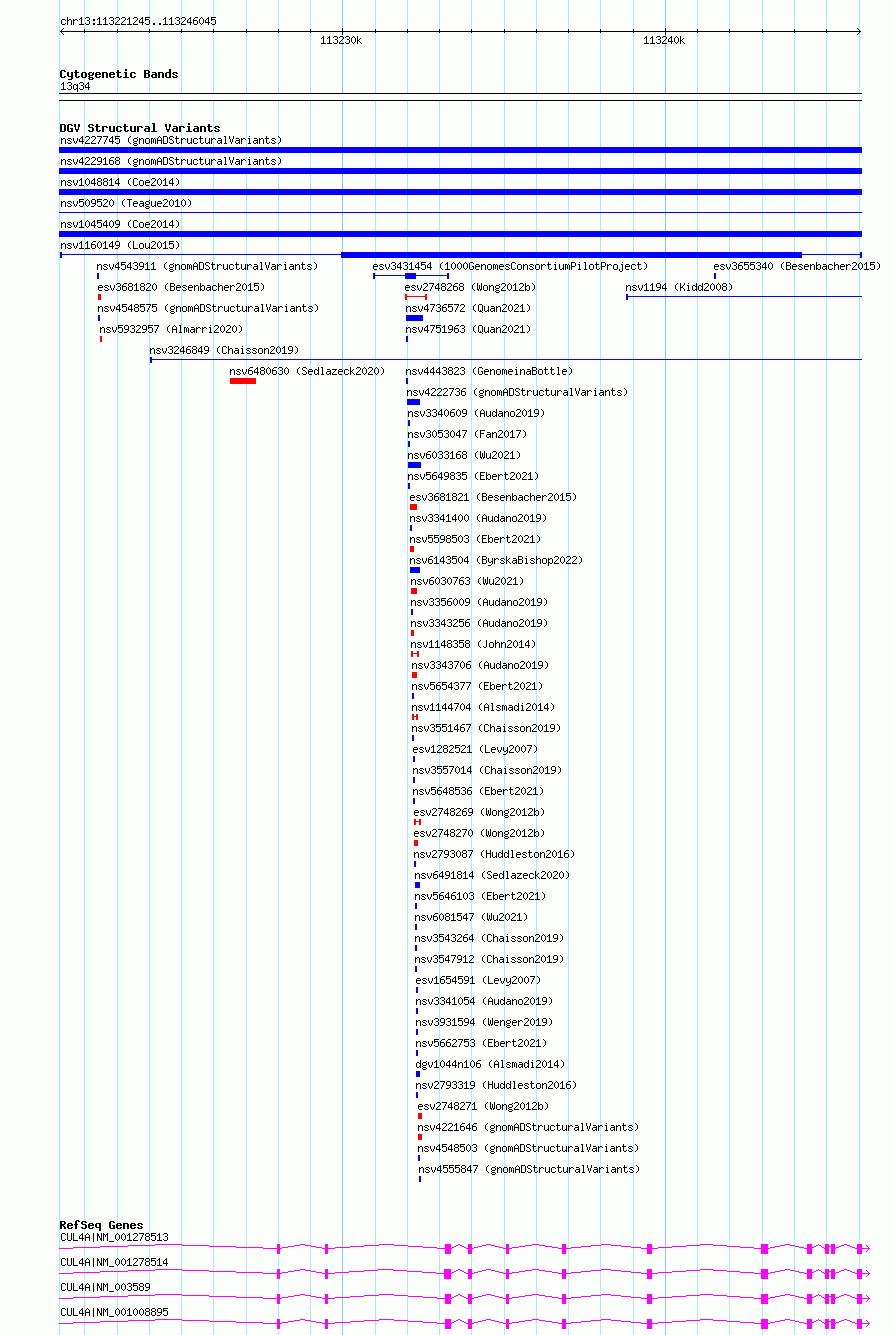Select CUL4A NM_001008895 transcript label

114,1312
